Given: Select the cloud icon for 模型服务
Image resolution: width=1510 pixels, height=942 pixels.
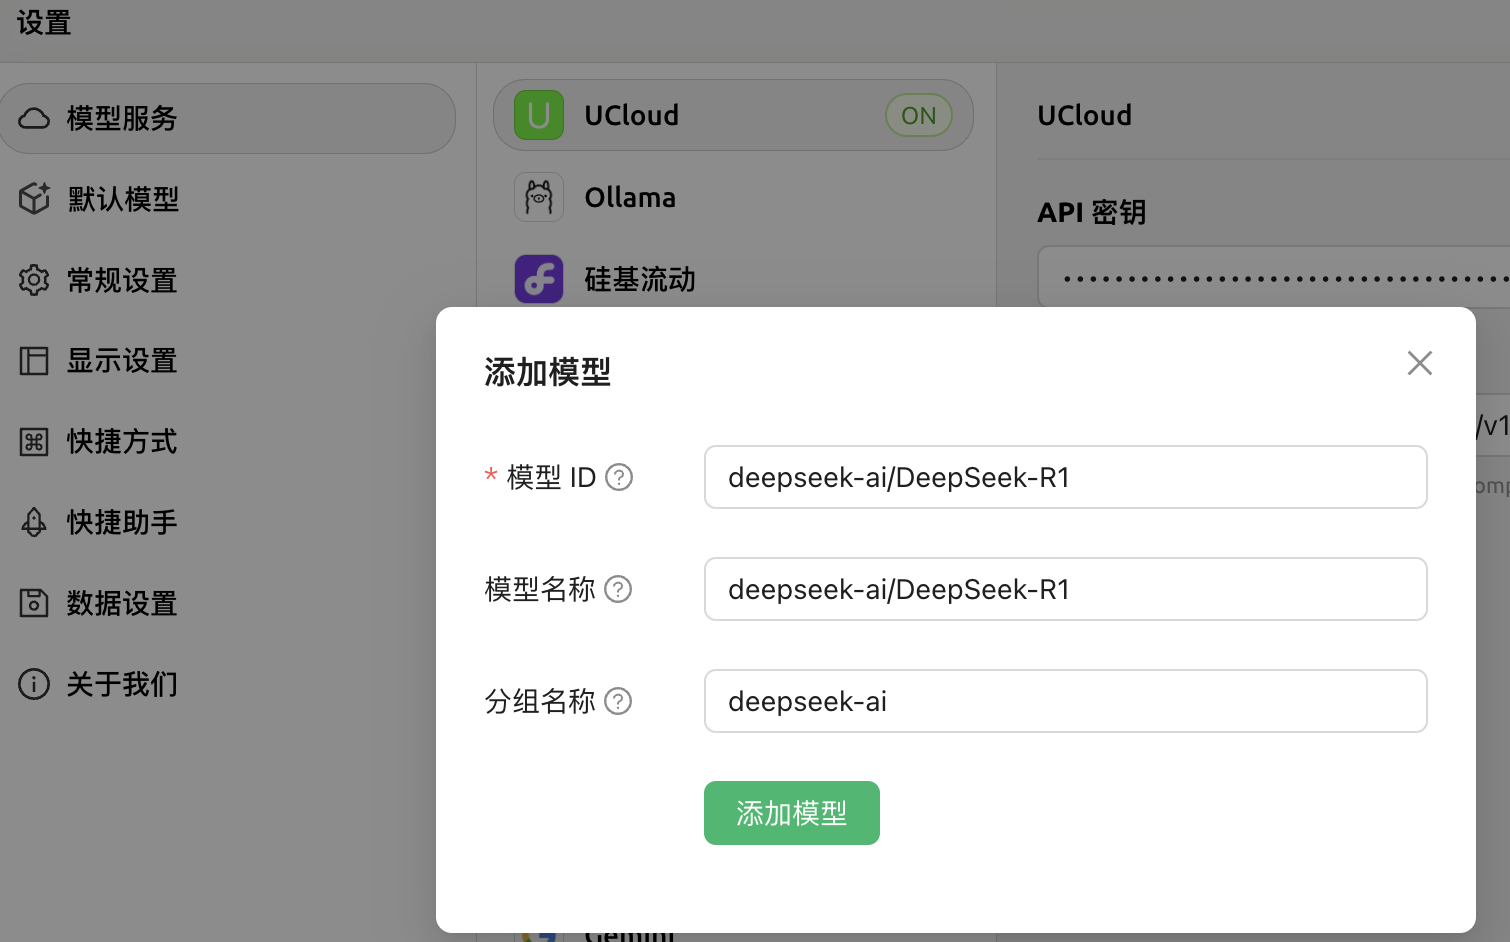Looking at the screenshot, I should (34, 118).
